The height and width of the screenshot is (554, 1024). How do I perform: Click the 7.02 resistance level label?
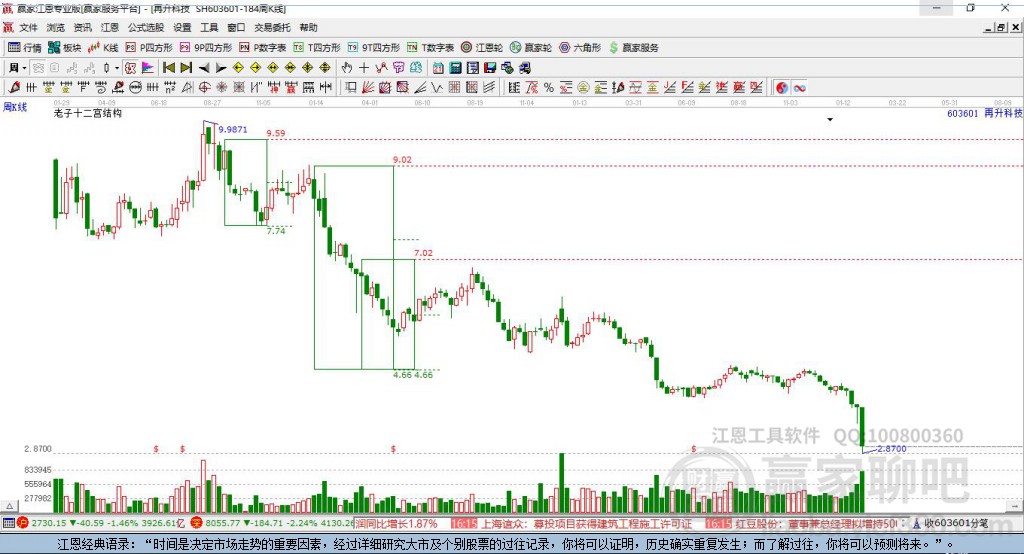(423, 253)
